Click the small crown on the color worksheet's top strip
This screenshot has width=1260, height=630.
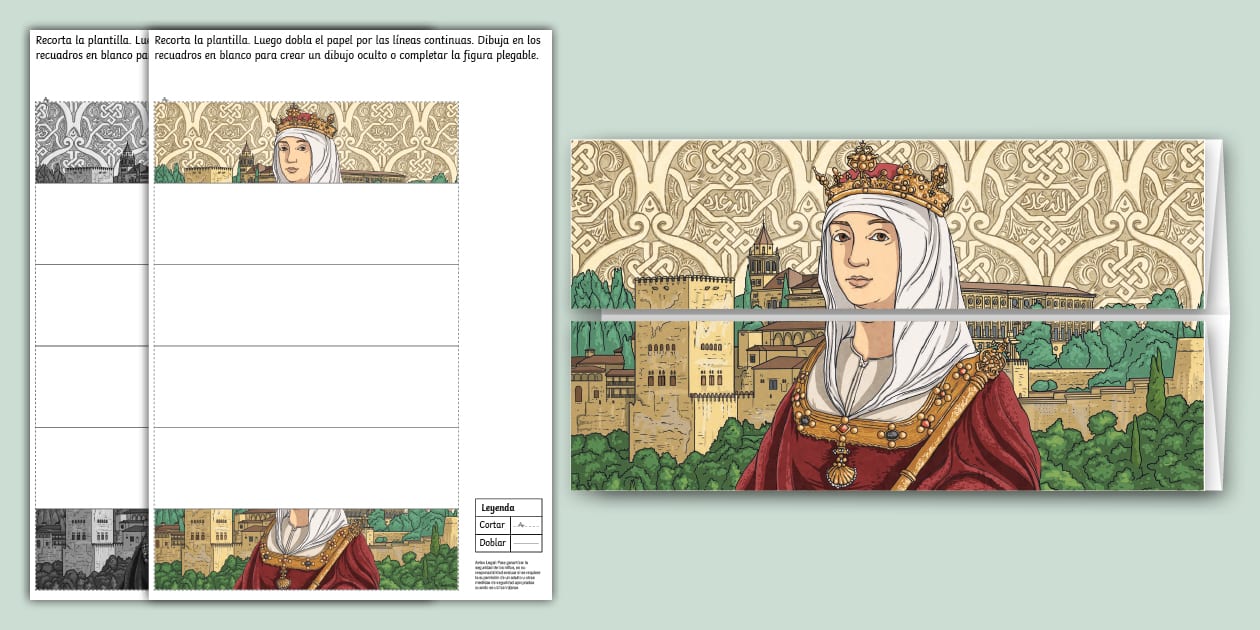click(305, 122)
